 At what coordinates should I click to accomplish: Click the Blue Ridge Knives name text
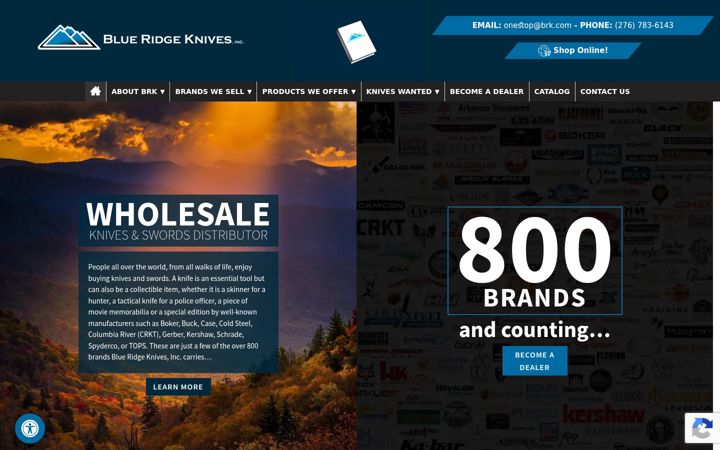pyautogui.click(x=173, y=39)
